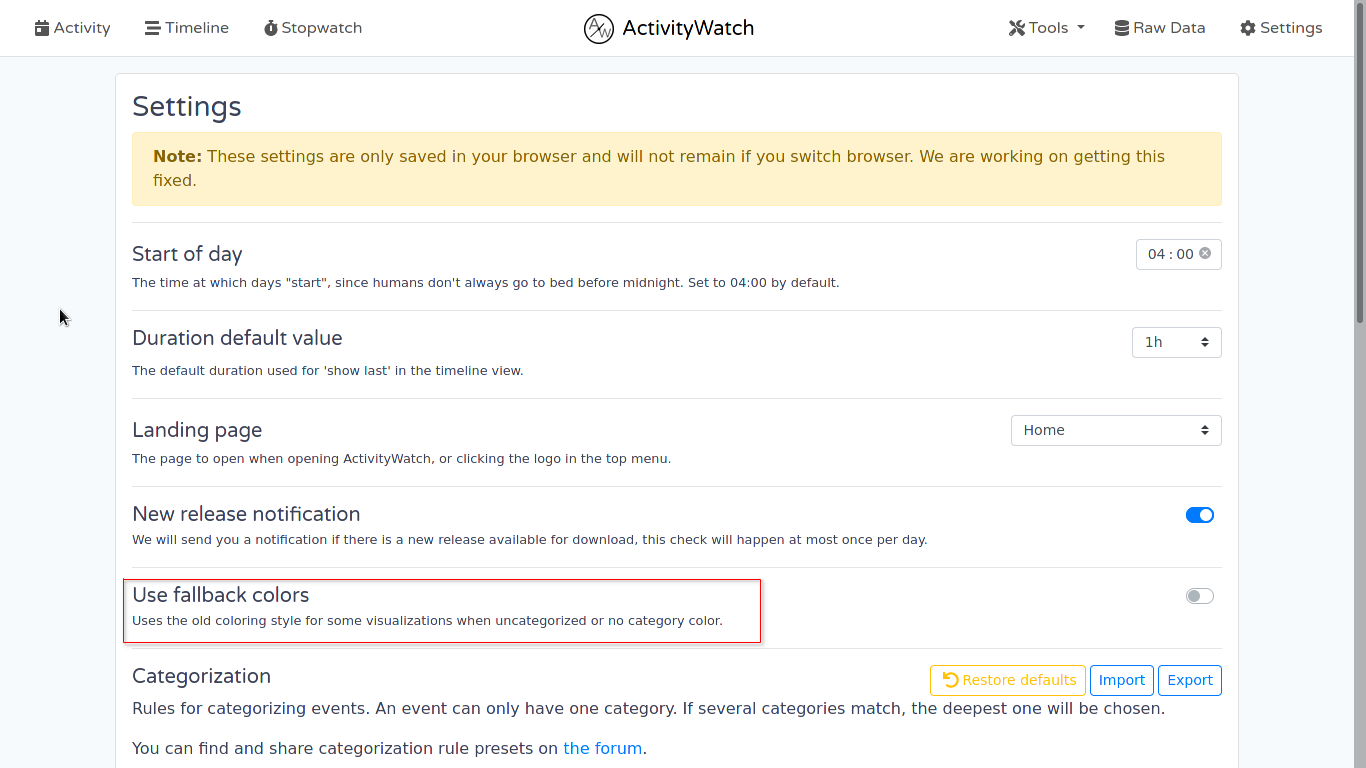Image resolution: width=1366 pixels, height=768 pixels.
Task: Open the Landing page dropdown
Action: click(1115, 431)
